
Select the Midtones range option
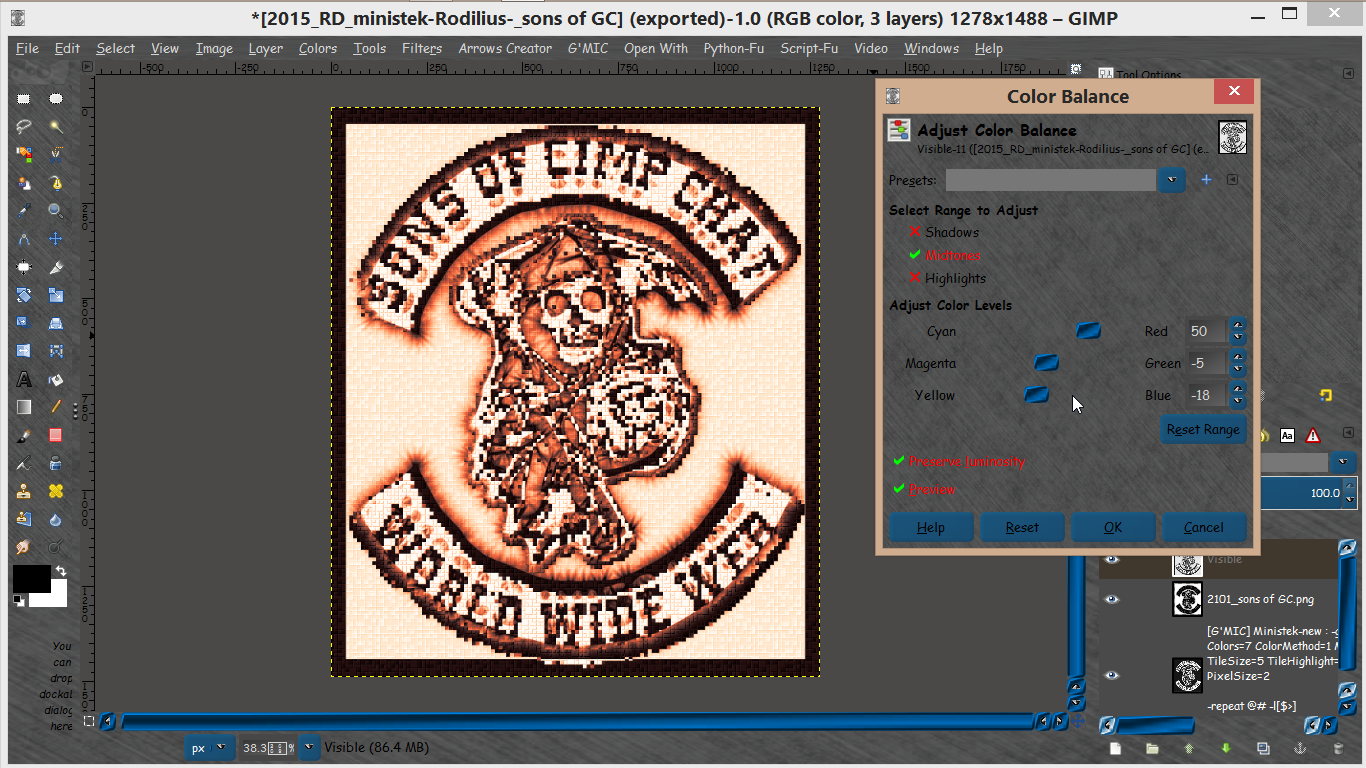click(x=944, y=255)
